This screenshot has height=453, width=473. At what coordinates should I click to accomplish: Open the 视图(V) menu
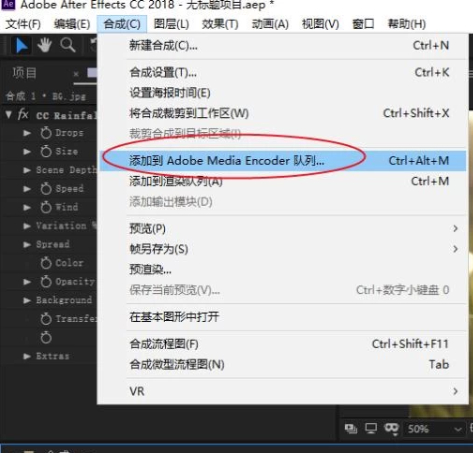coord(320,24)
